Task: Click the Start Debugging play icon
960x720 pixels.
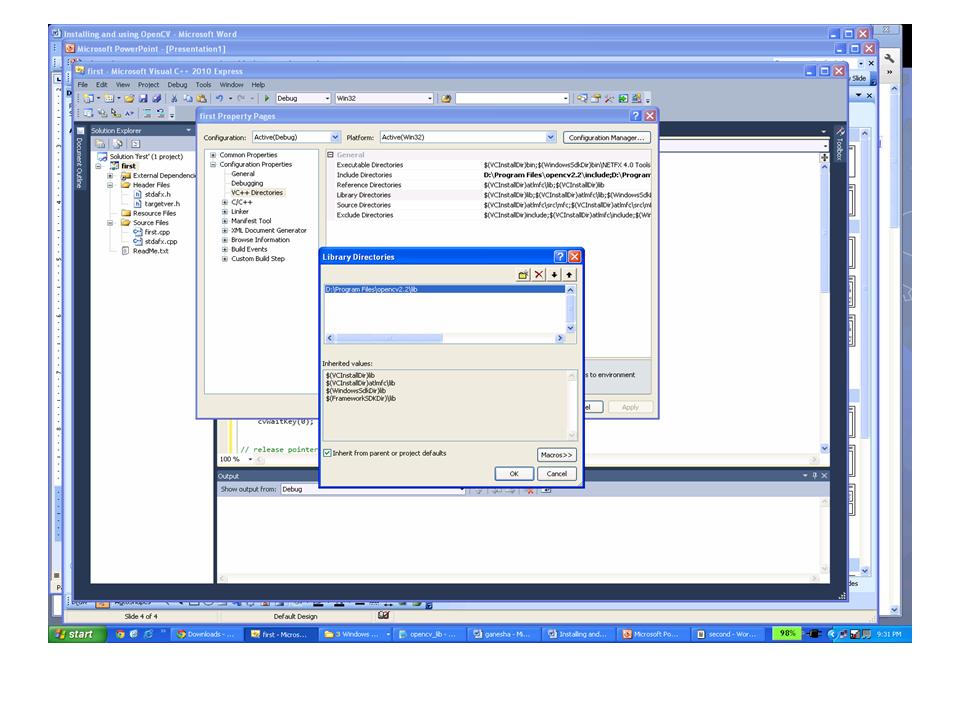Action: click(x=267, y=98)
